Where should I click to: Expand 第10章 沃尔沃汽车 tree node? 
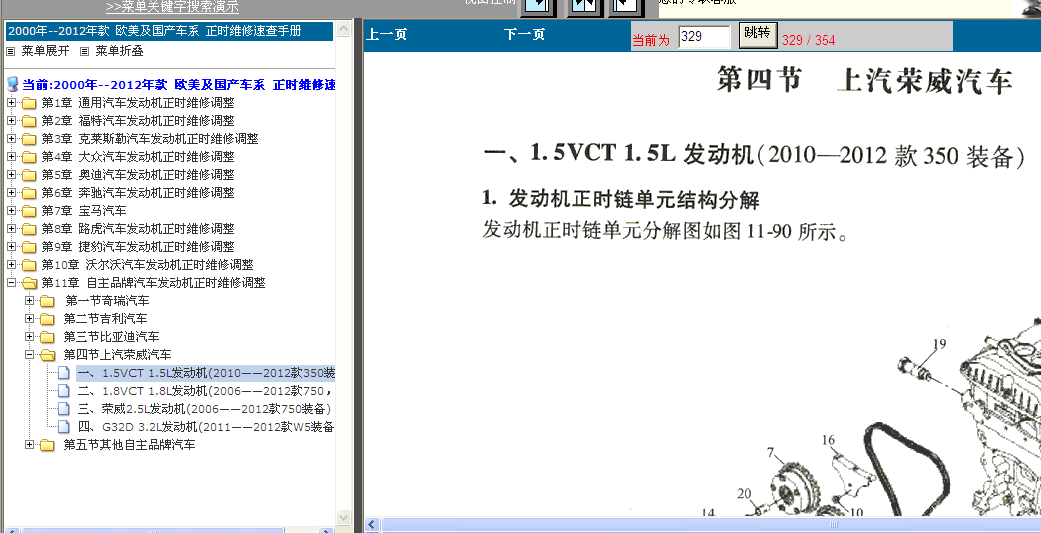coord(11,264)
